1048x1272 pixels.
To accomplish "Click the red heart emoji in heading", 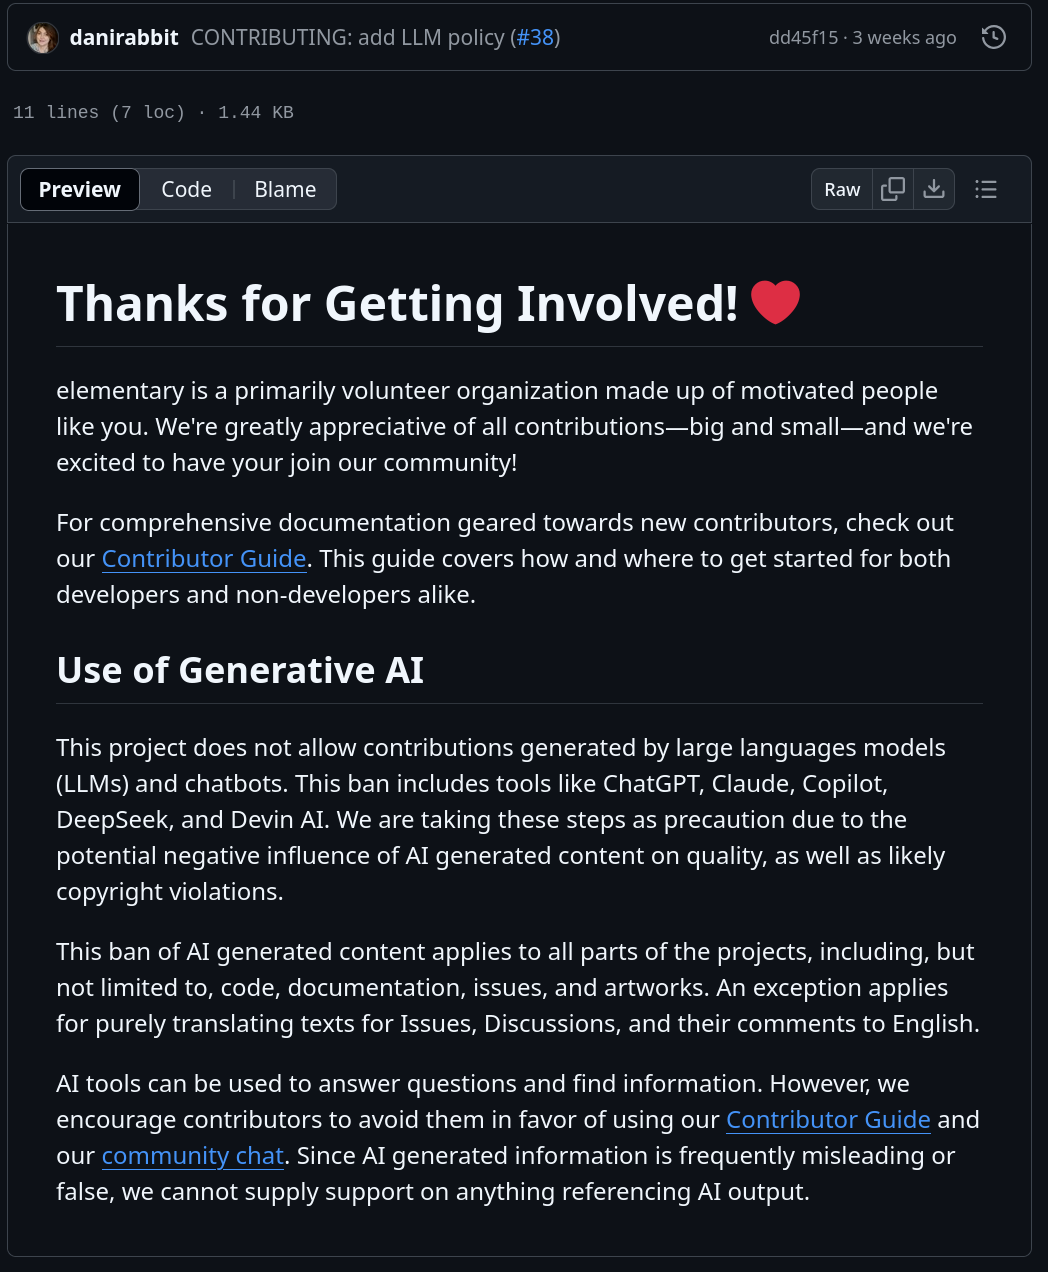I will pyautogui.click(x=775, y=303).
